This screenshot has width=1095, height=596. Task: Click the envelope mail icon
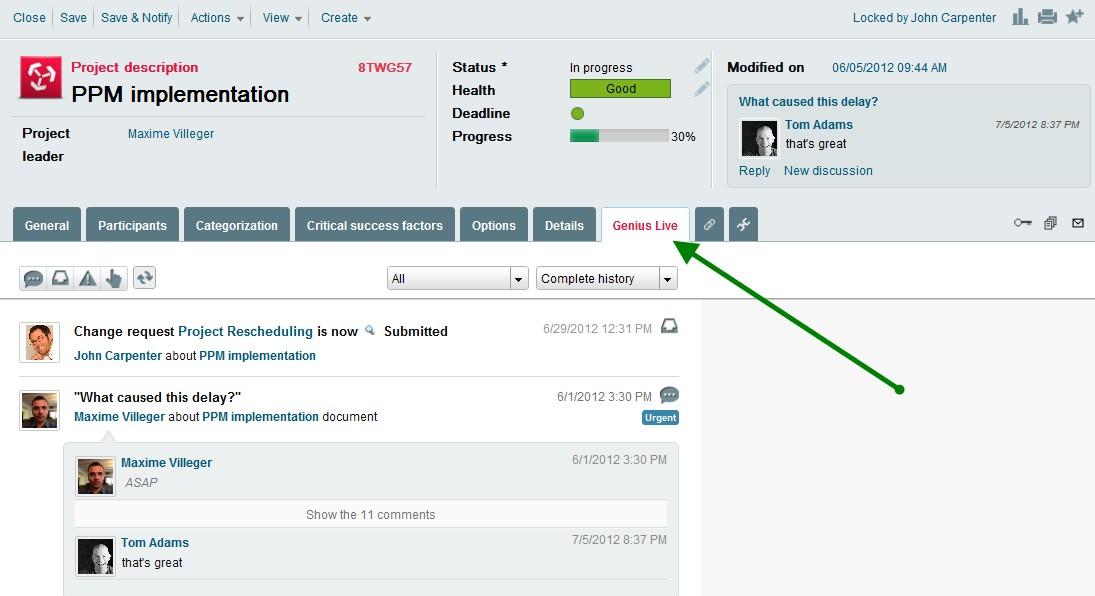1078,223
